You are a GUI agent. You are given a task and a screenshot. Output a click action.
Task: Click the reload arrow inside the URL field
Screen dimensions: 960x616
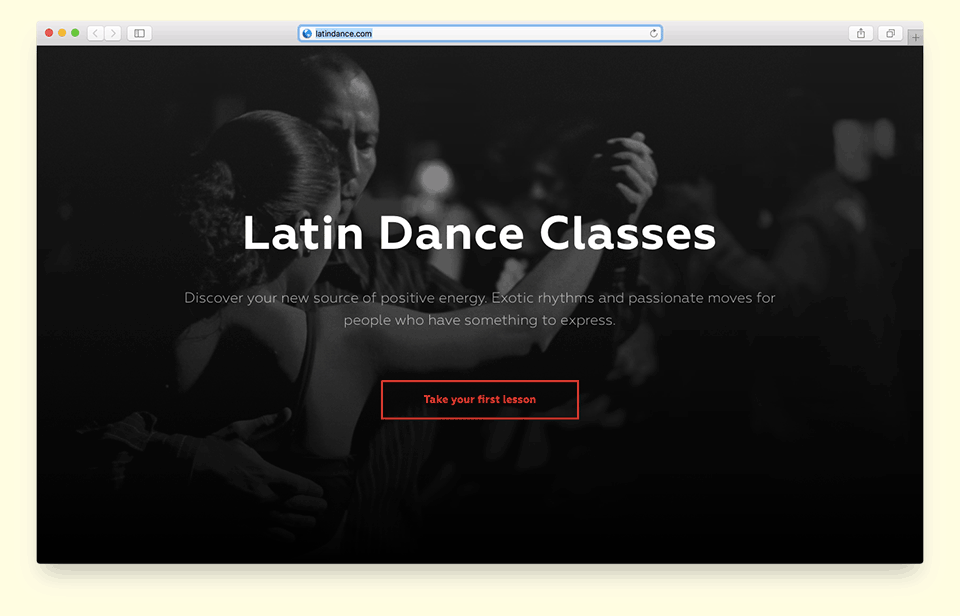[x=655, y=32]
